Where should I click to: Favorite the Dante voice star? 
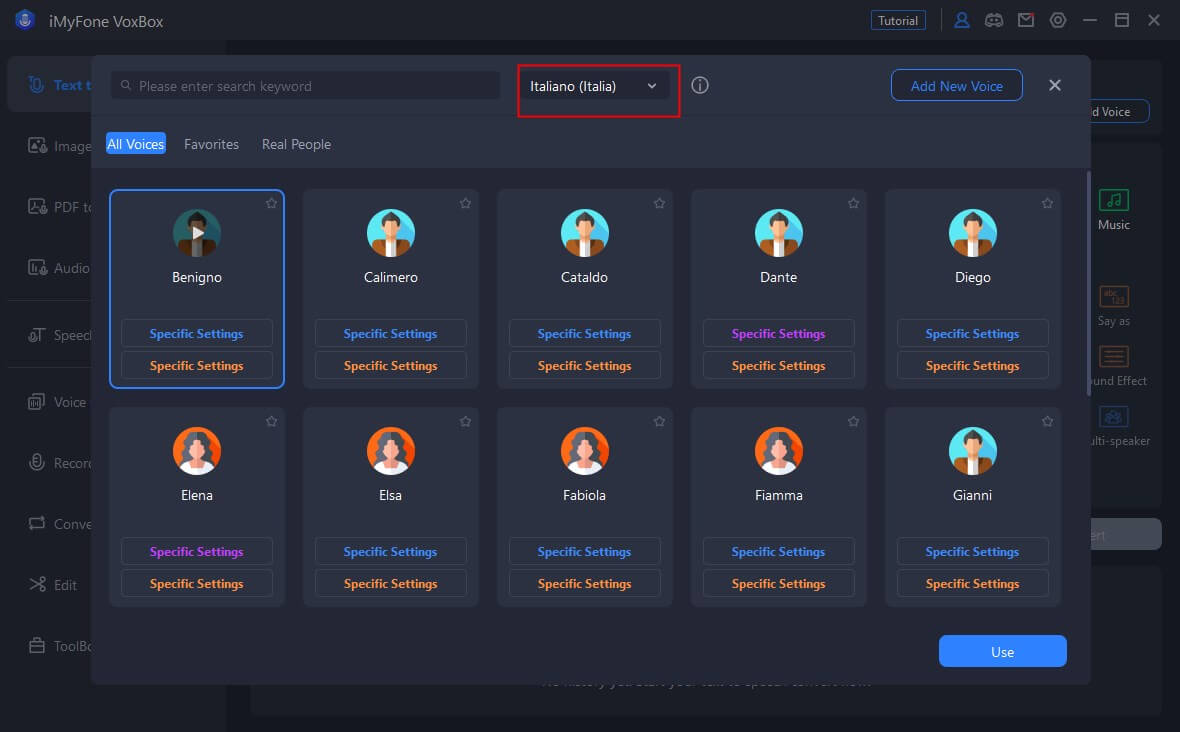(853, 203)
